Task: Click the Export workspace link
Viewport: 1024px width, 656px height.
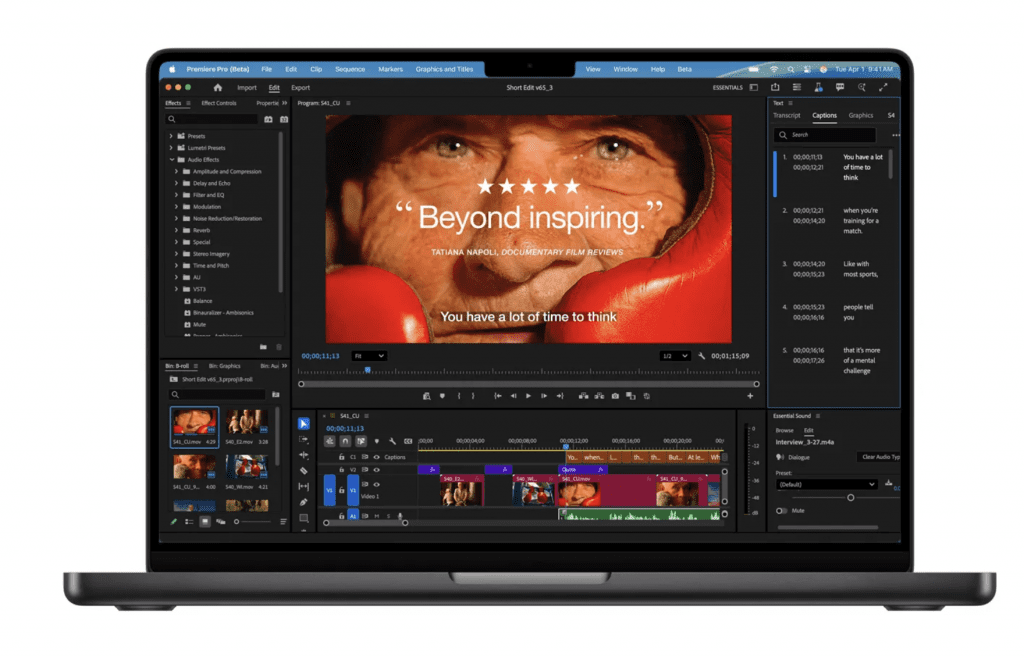Action: click(x=300, y=88)
